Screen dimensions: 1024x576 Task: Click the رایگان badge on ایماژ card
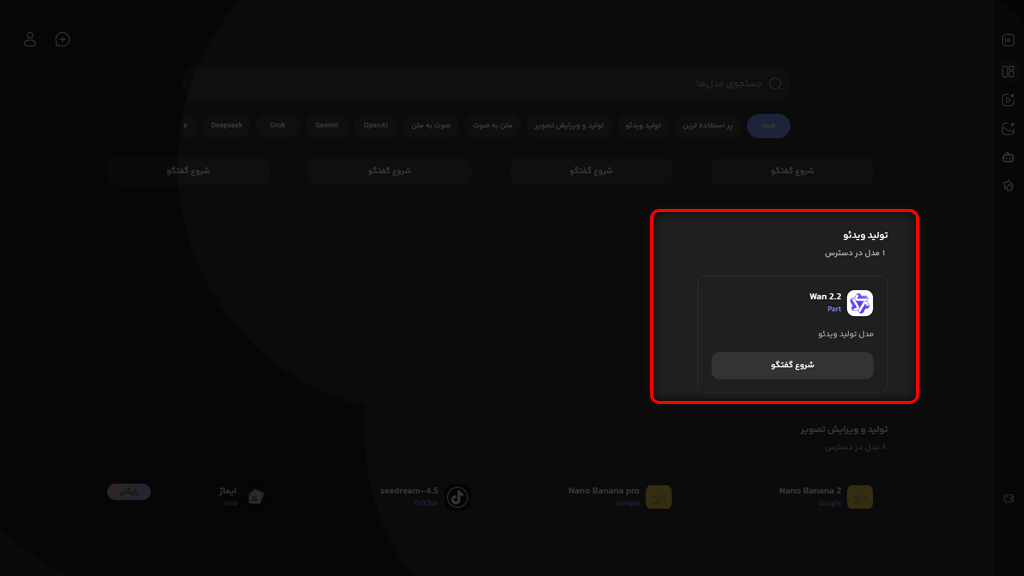pyautogui.click(x=129, y=492)
